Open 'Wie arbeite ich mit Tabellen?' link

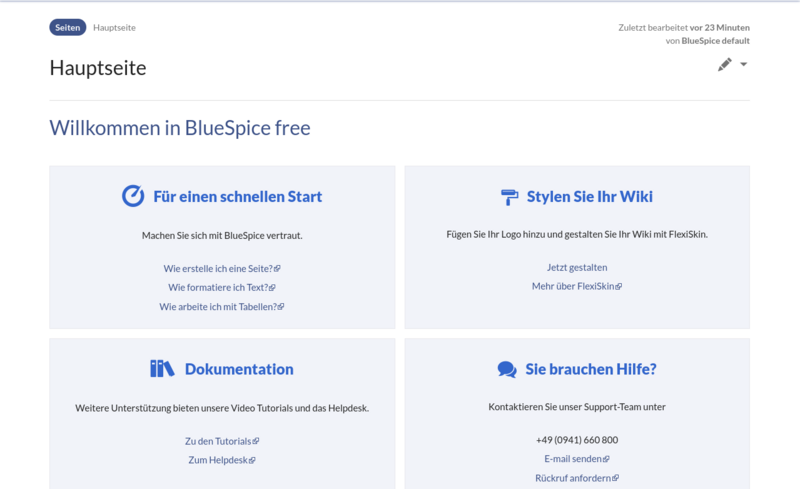[x=218, y=306]
